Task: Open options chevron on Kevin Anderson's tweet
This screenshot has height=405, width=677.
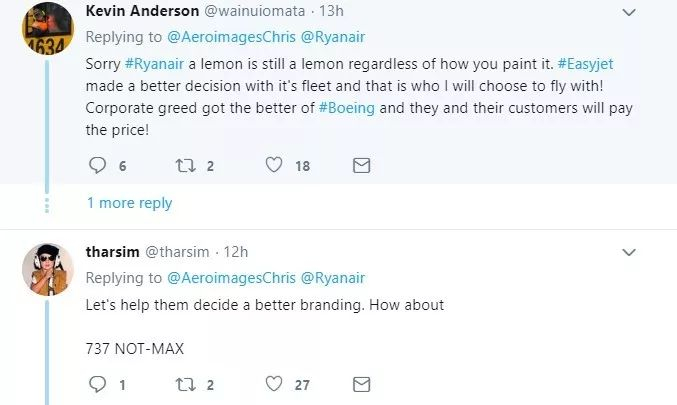Action: click(x=629, y=13)
